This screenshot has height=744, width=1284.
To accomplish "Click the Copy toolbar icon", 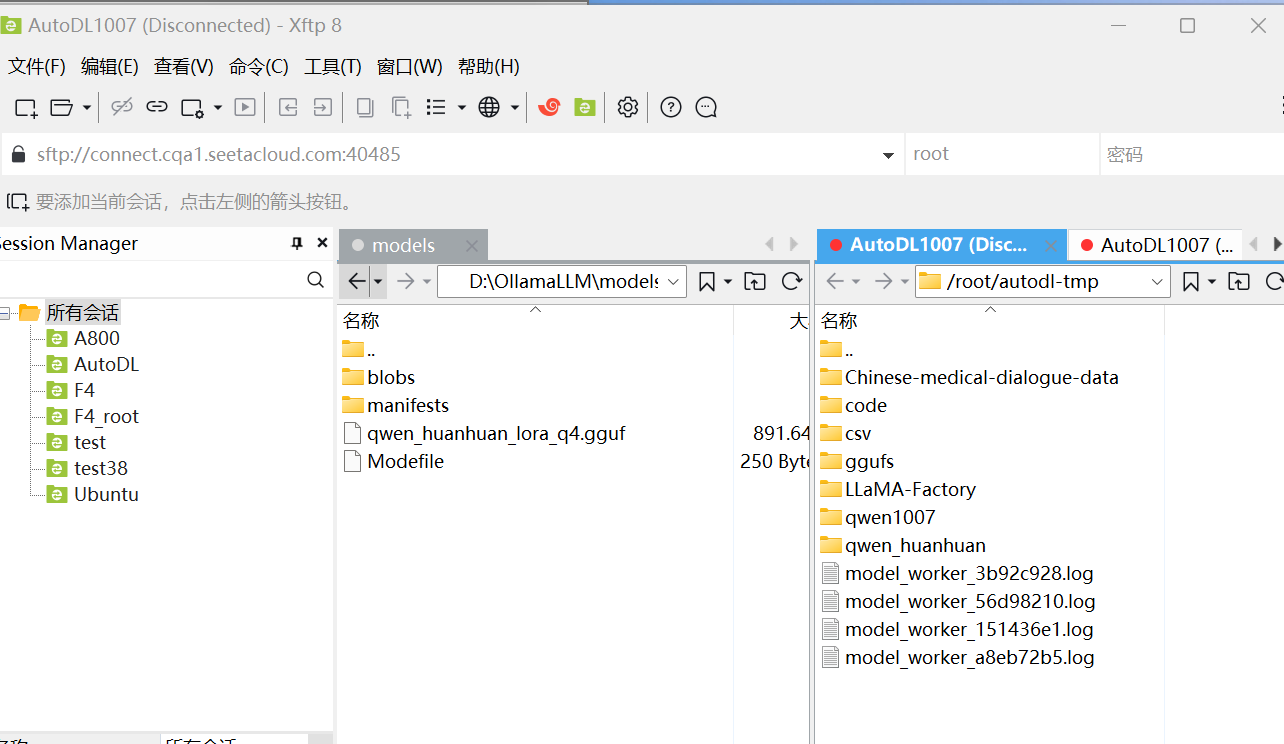I will [x=365, y=107].
